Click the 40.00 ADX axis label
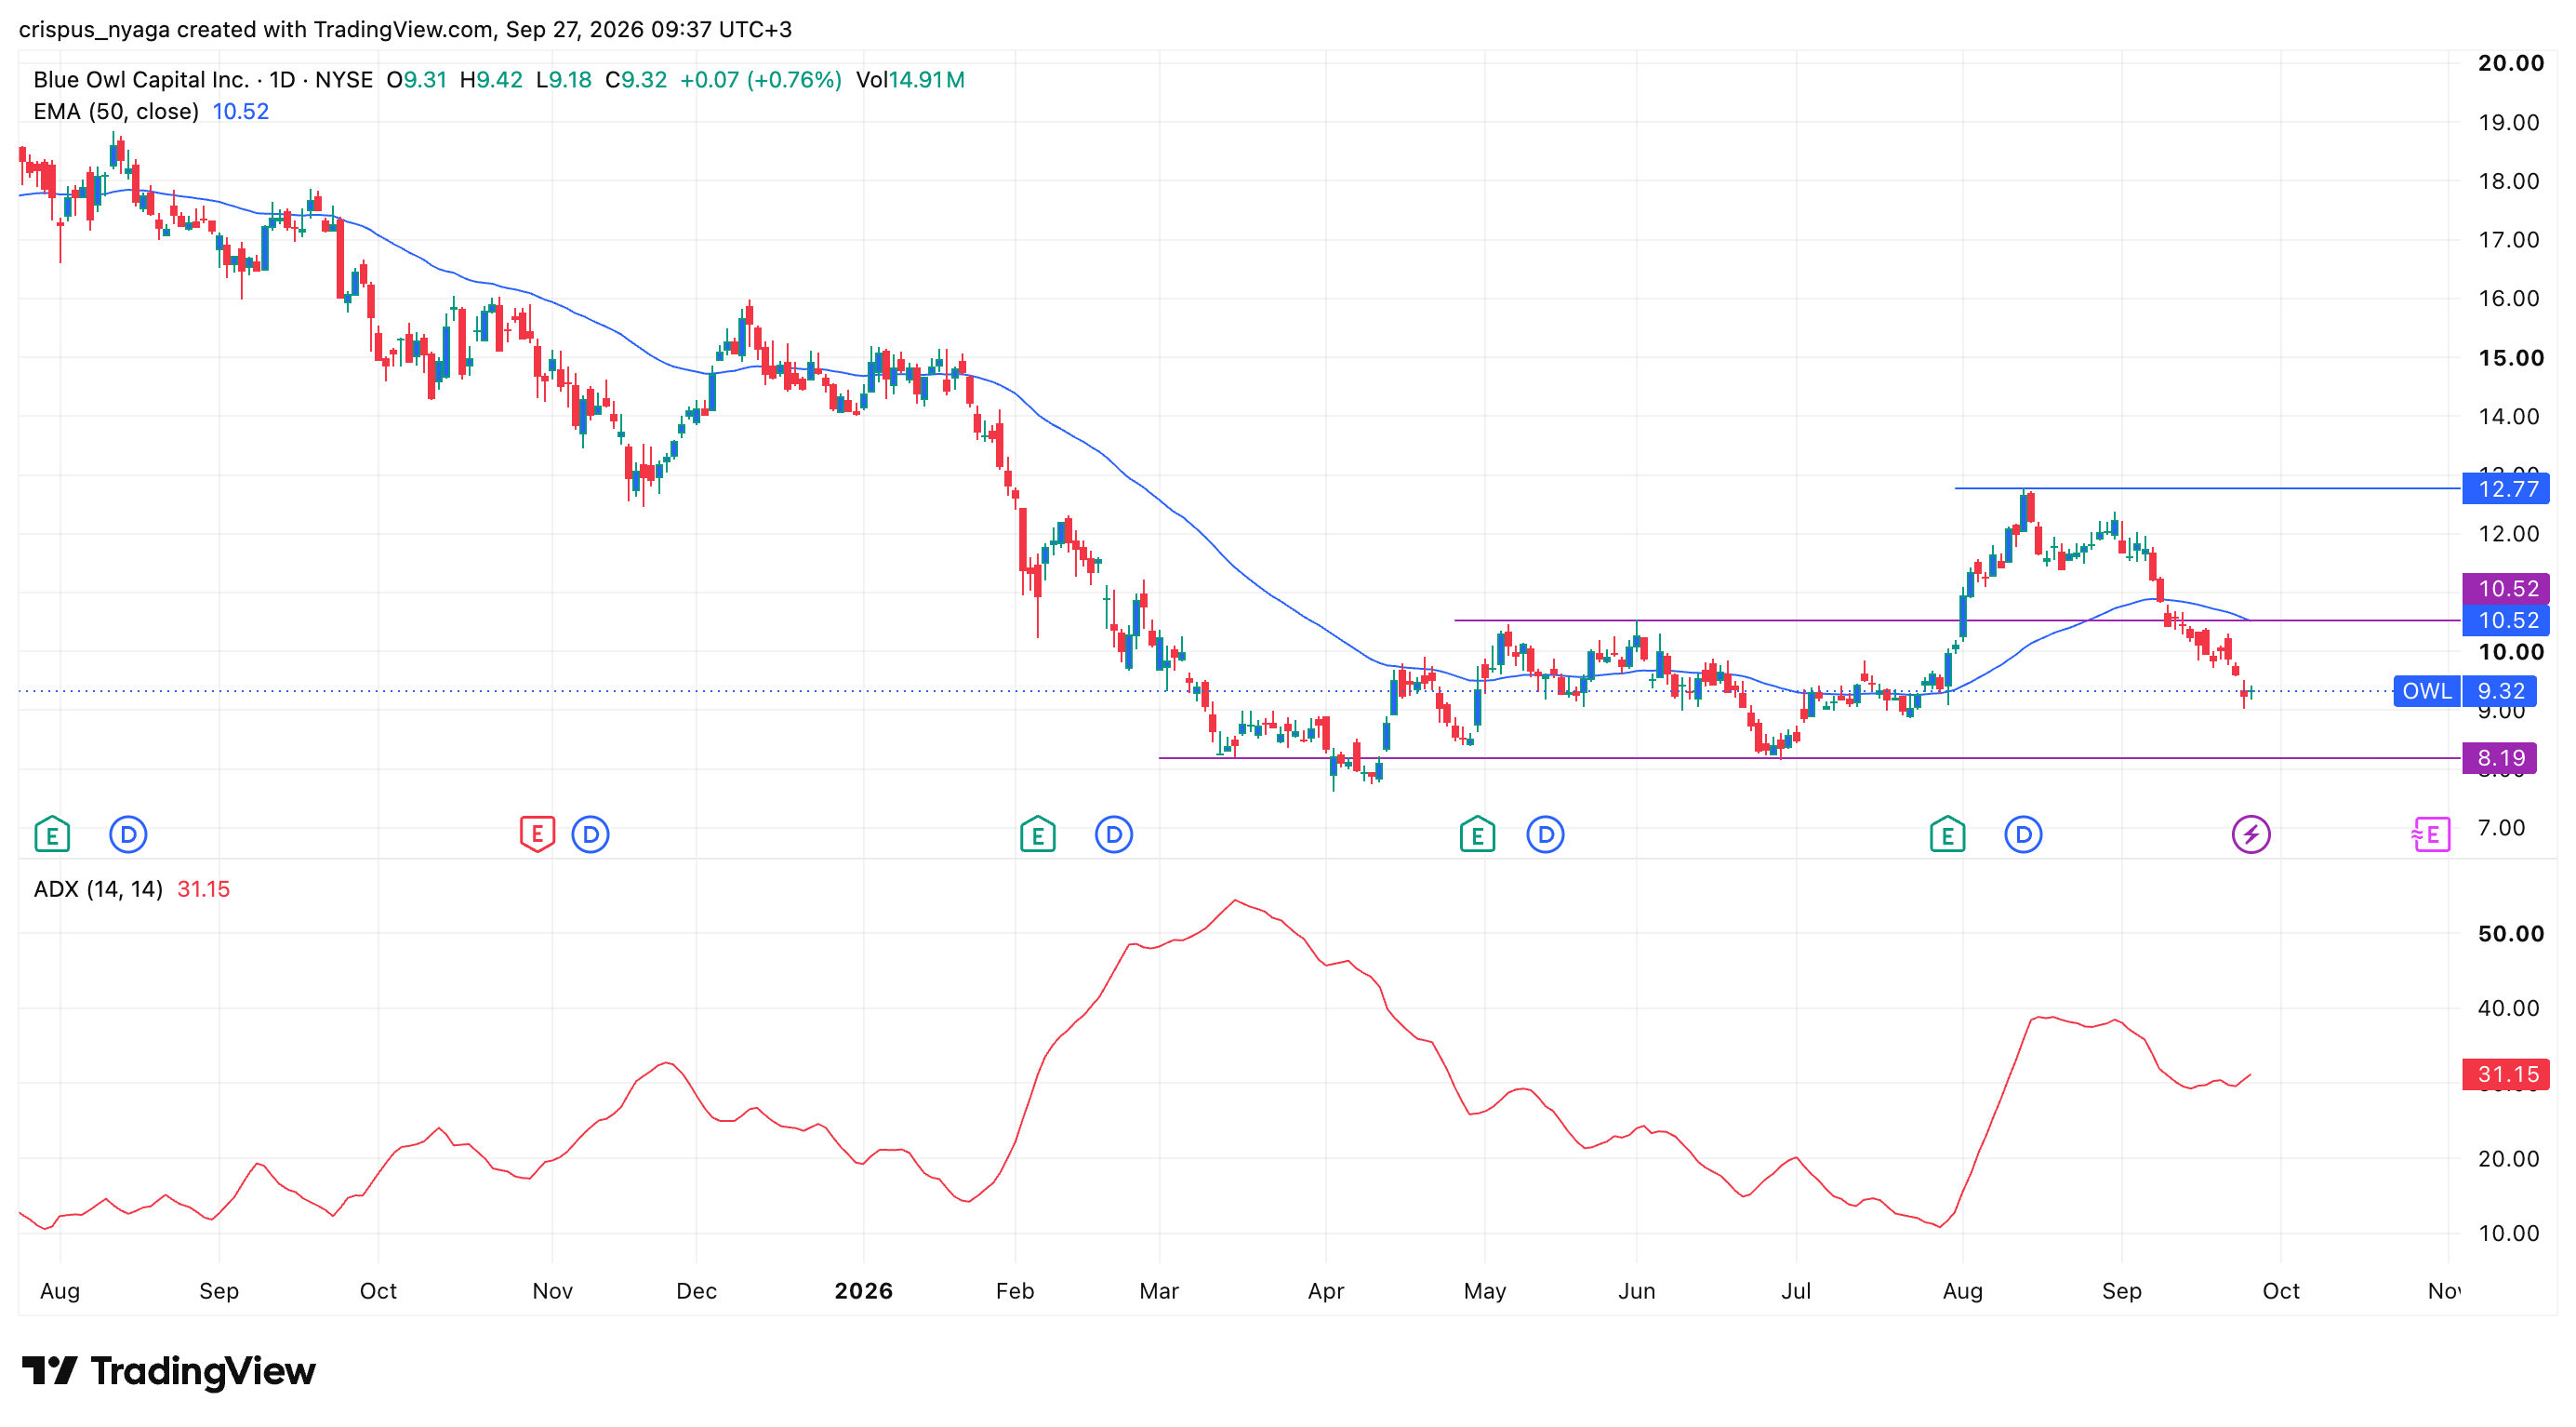This screenshot has width=2576, height=1427. [x=2509, y=1008]
